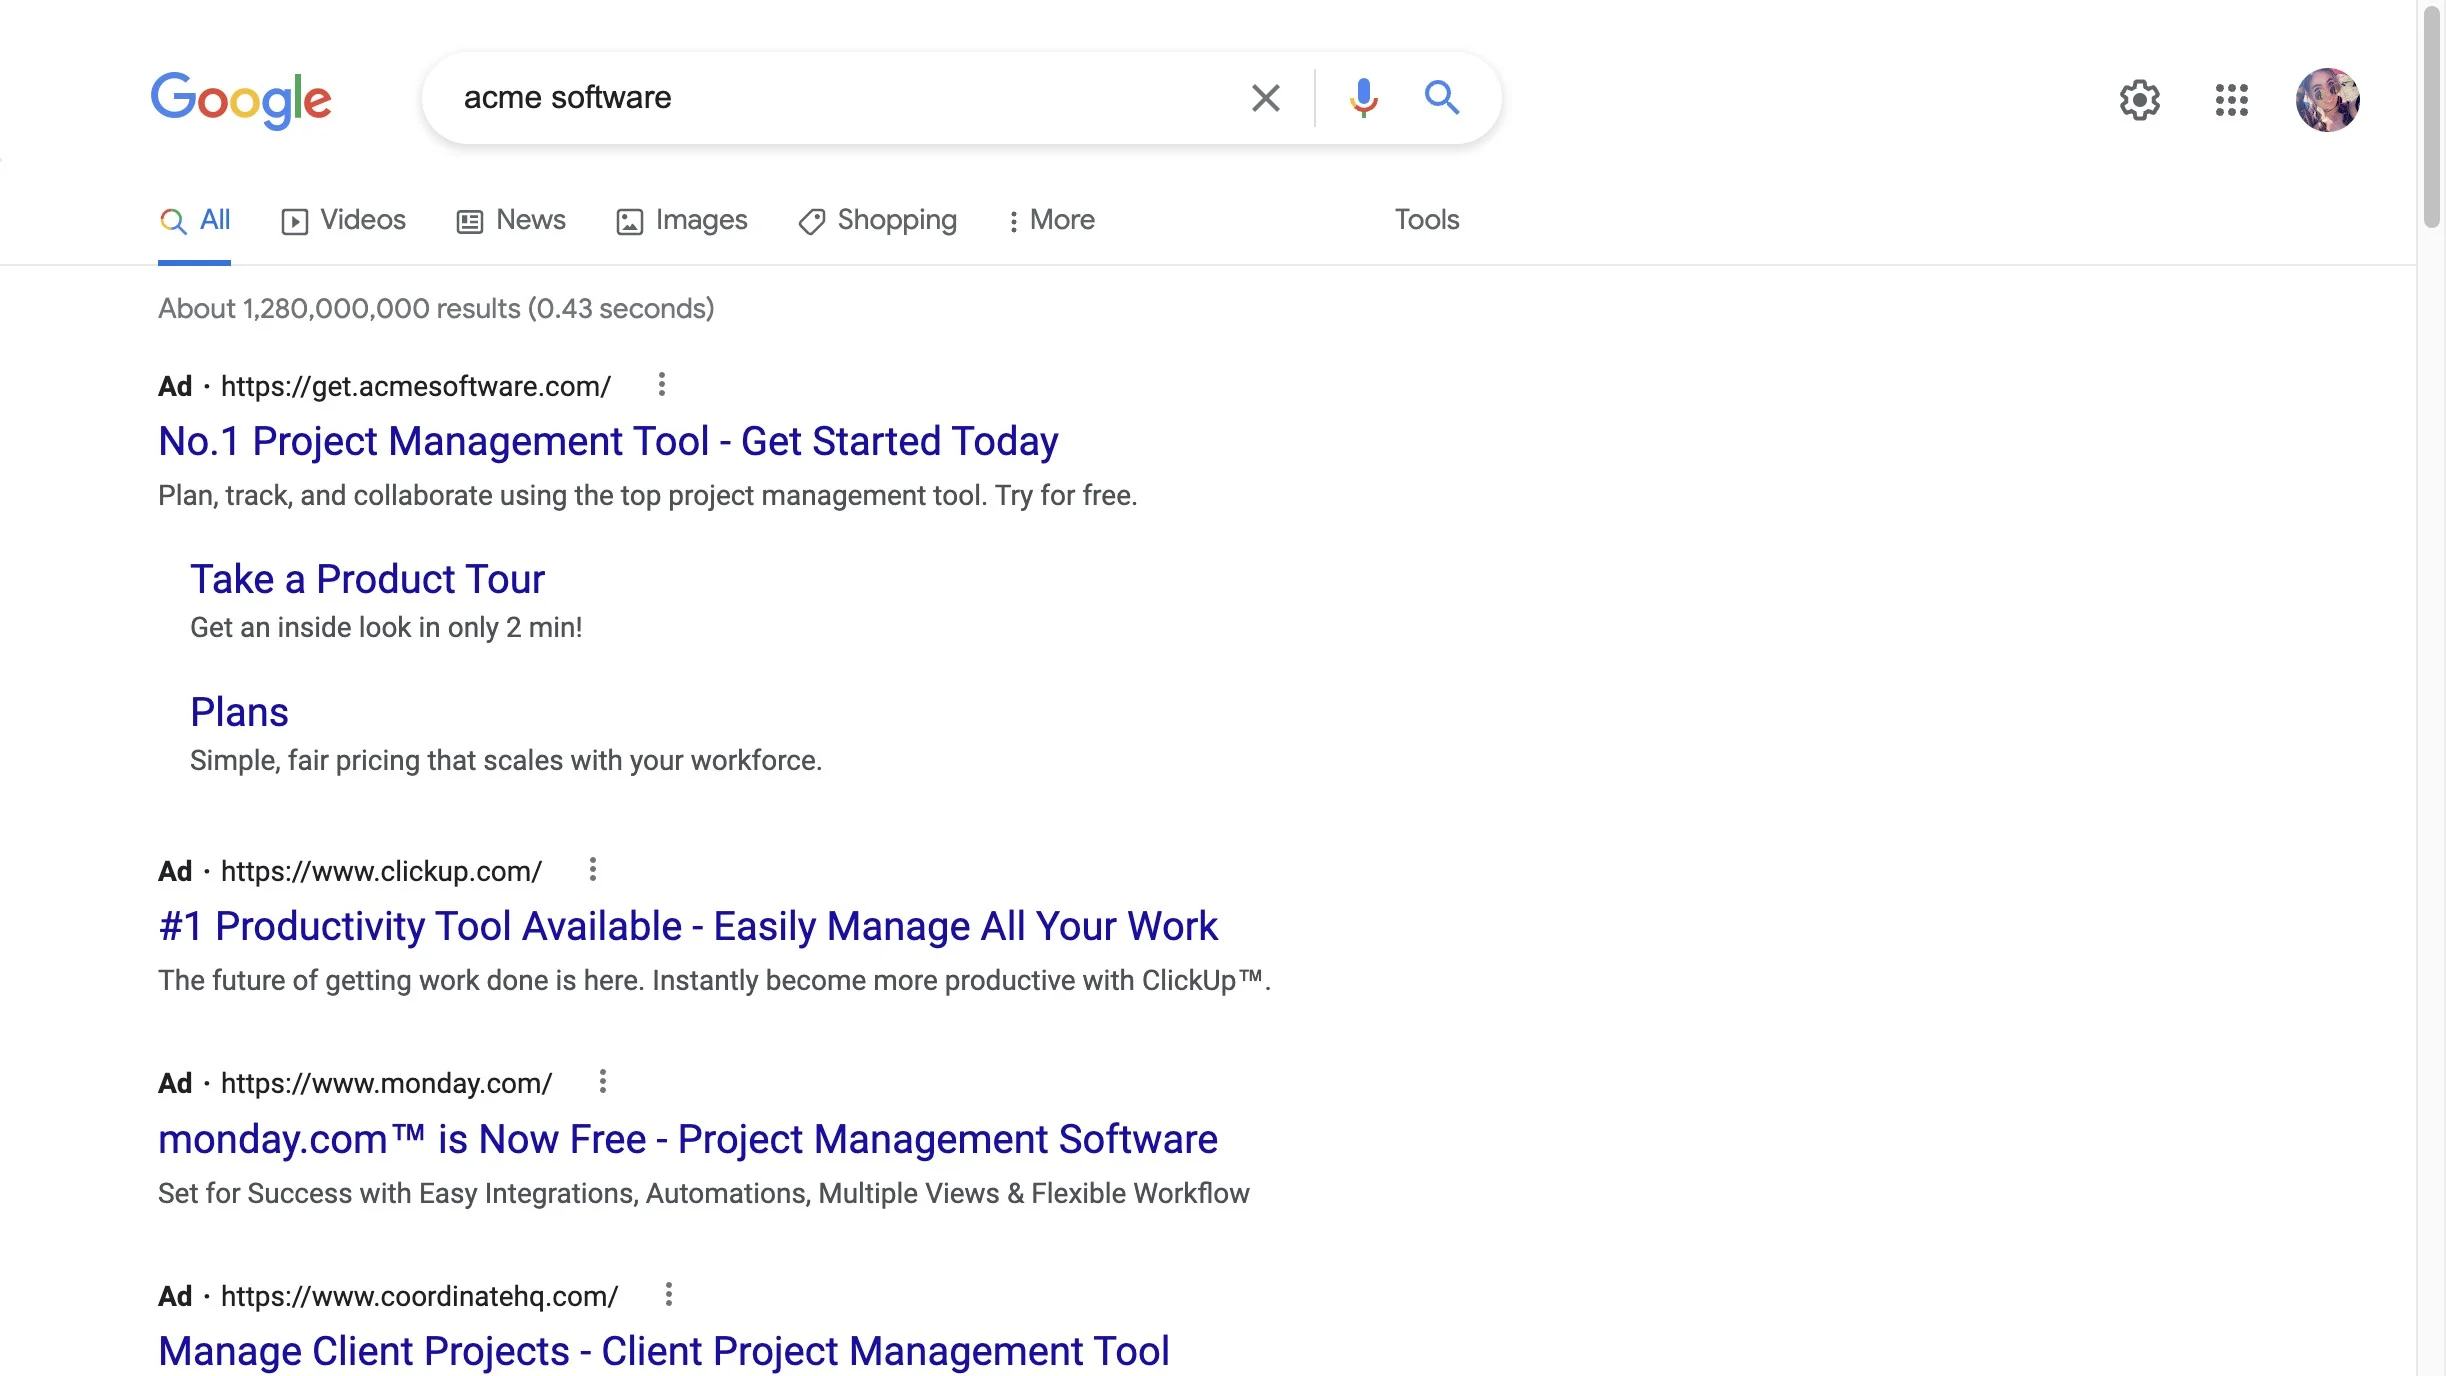
Task: Click the 'Plan, track, and collaborate' ad description
Action: [x=648, y=495]
